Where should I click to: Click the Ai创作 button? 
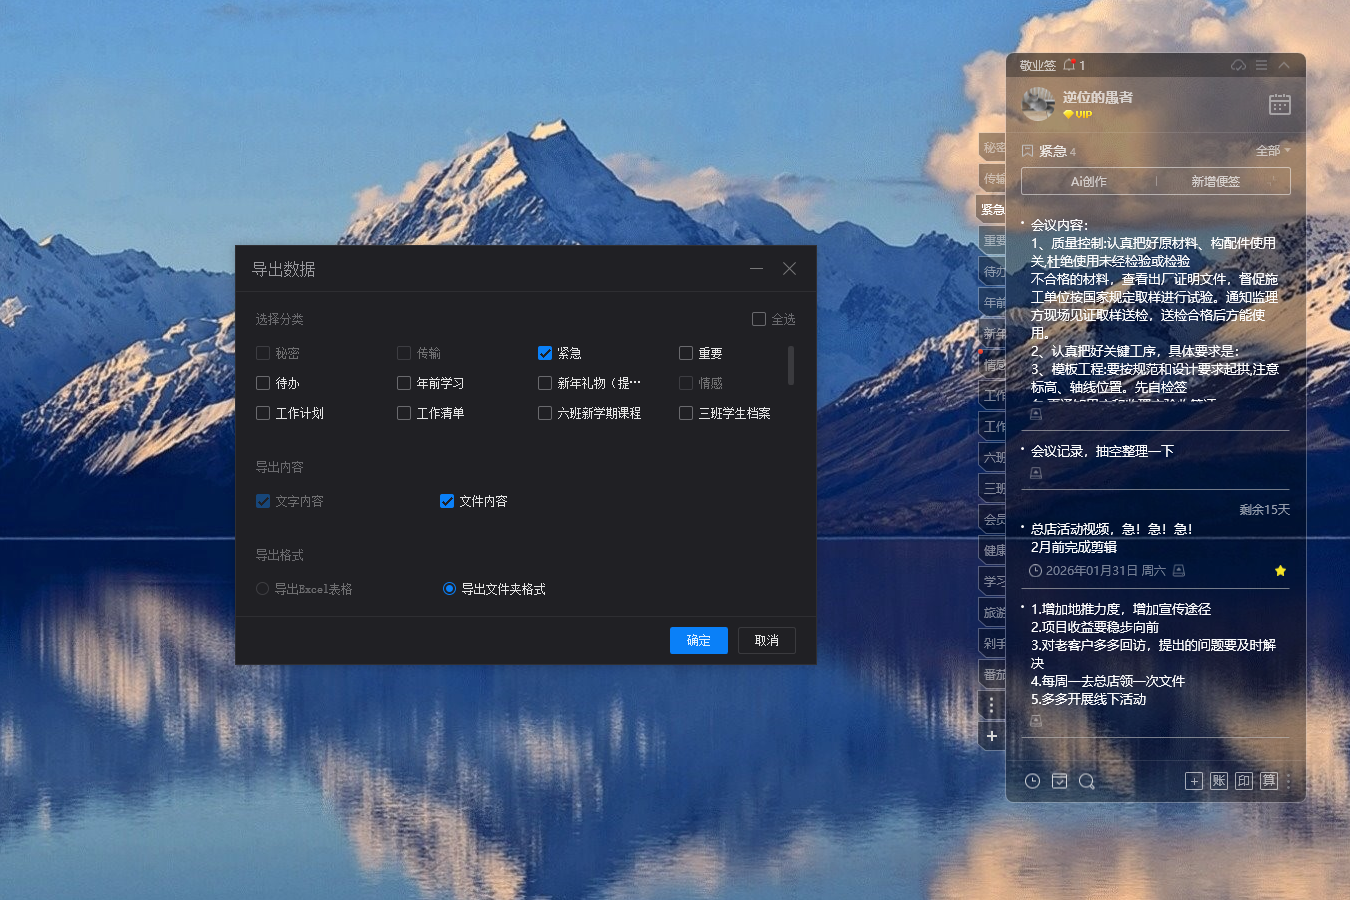point(1087,181)
